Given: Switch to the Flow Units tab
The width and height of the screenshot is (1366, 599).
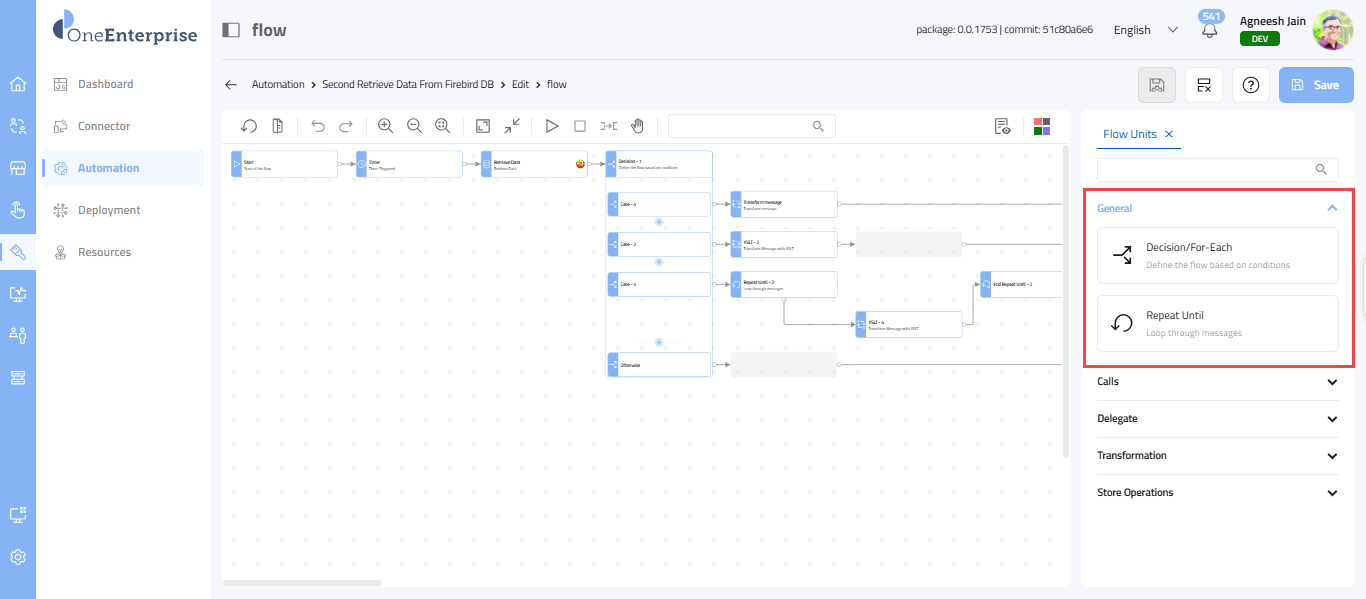Looking at the screenshot, I should (x=1129, y=134).
